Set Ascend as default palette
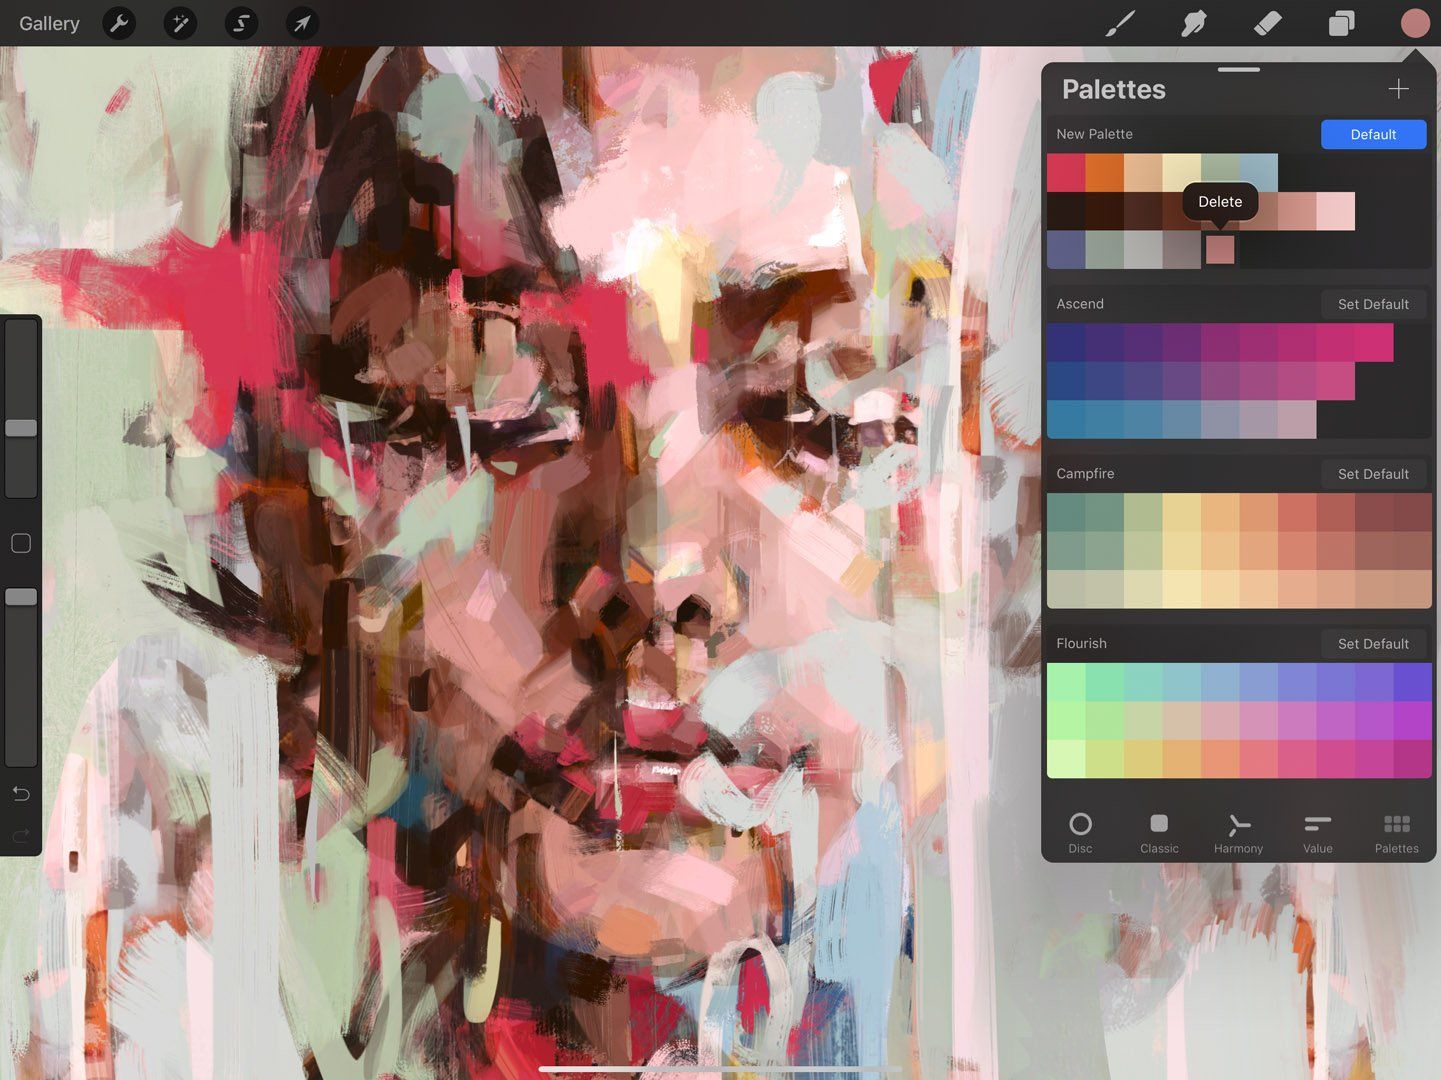The height and width of the screenshot is (1080, 1441). click(x=1373, y=303)
